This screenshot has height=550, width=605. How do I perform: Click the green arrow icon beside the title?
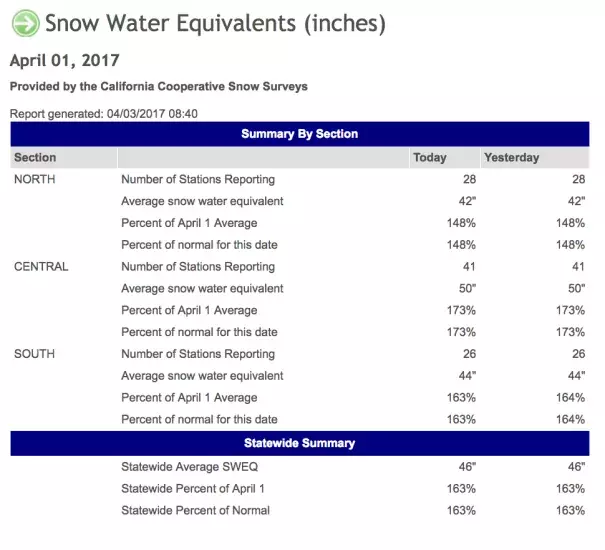click(x=25, y=23)
